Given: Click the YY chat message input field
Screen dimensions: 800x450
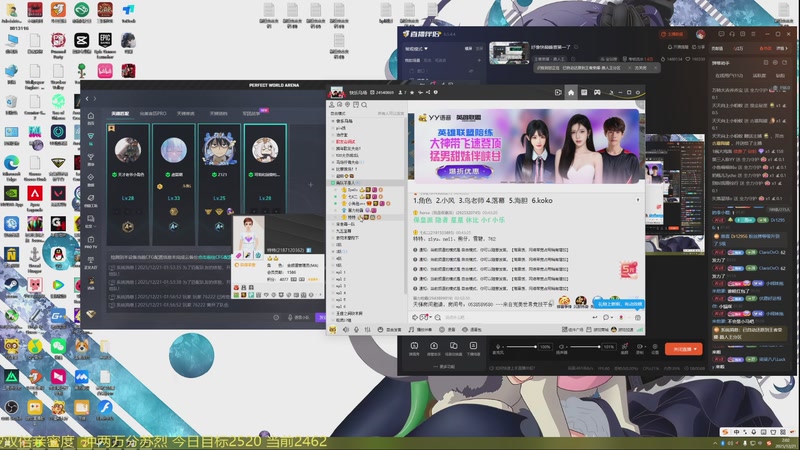Looking at the screenshot, I should point(517,317).
